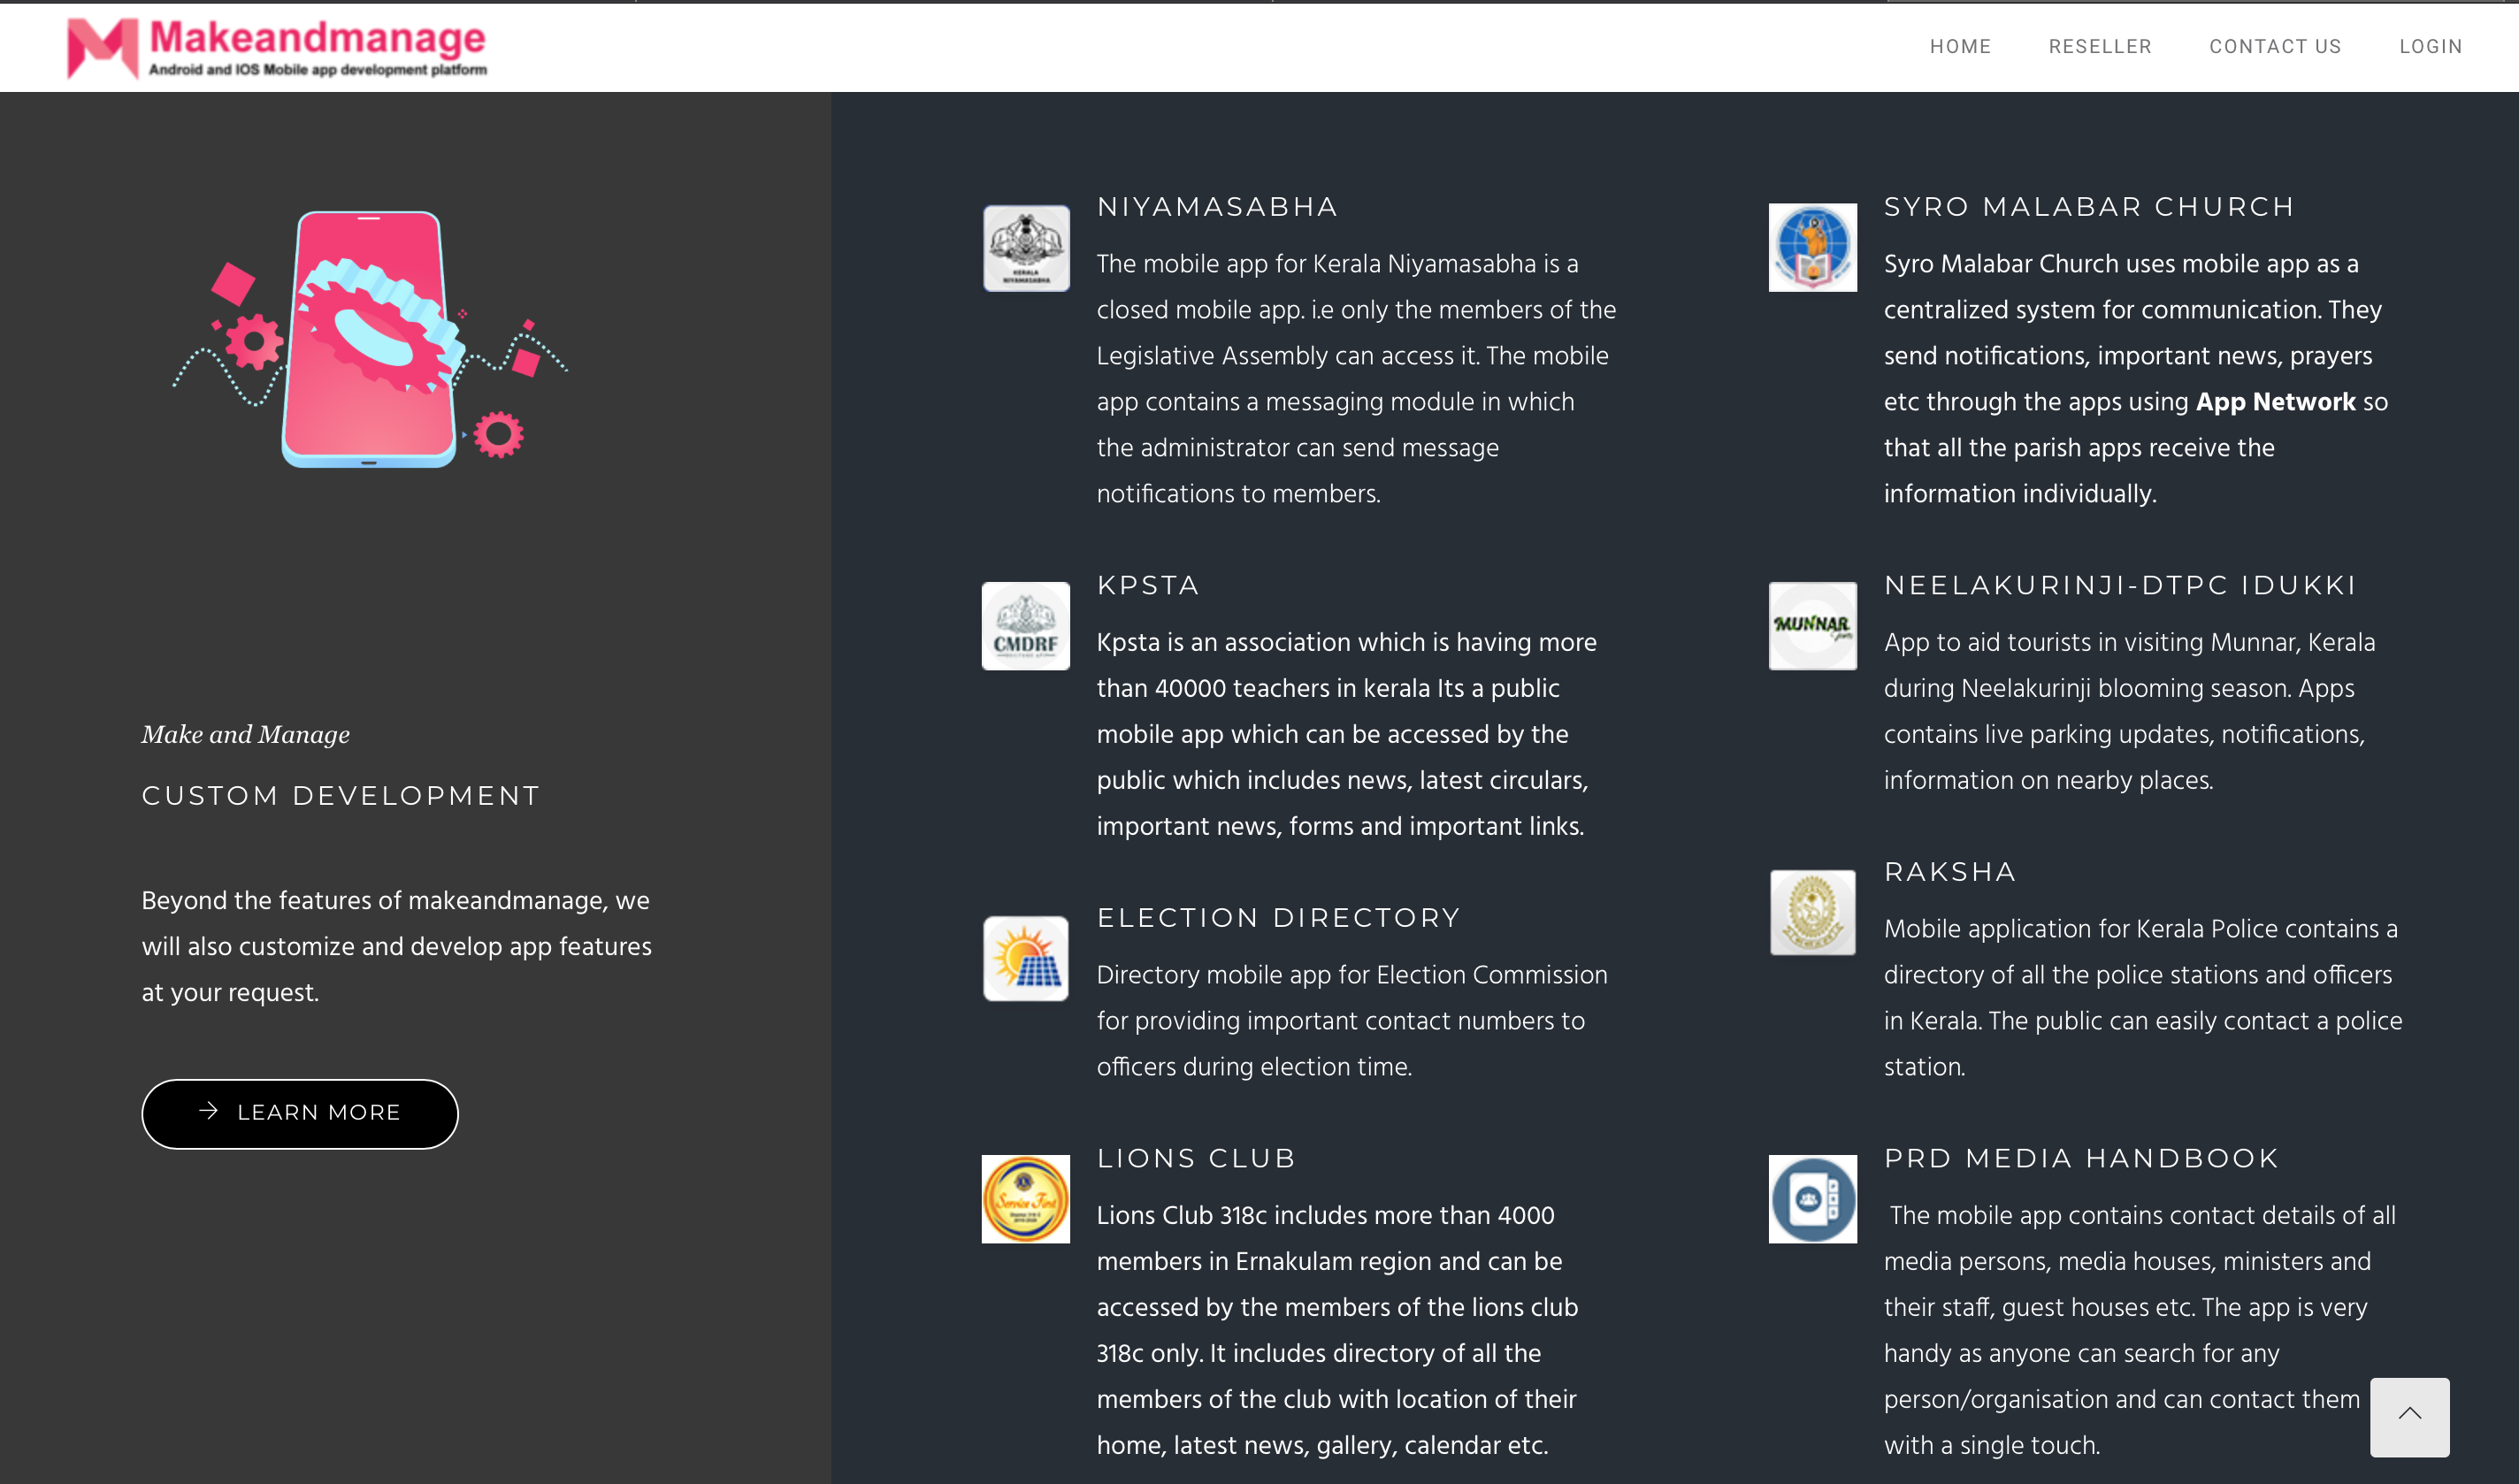The image size is (2519, 1484).
Task: Click the 'Beyond the features of makeandmanage' paragraph
Action: [x=397, y=946]
